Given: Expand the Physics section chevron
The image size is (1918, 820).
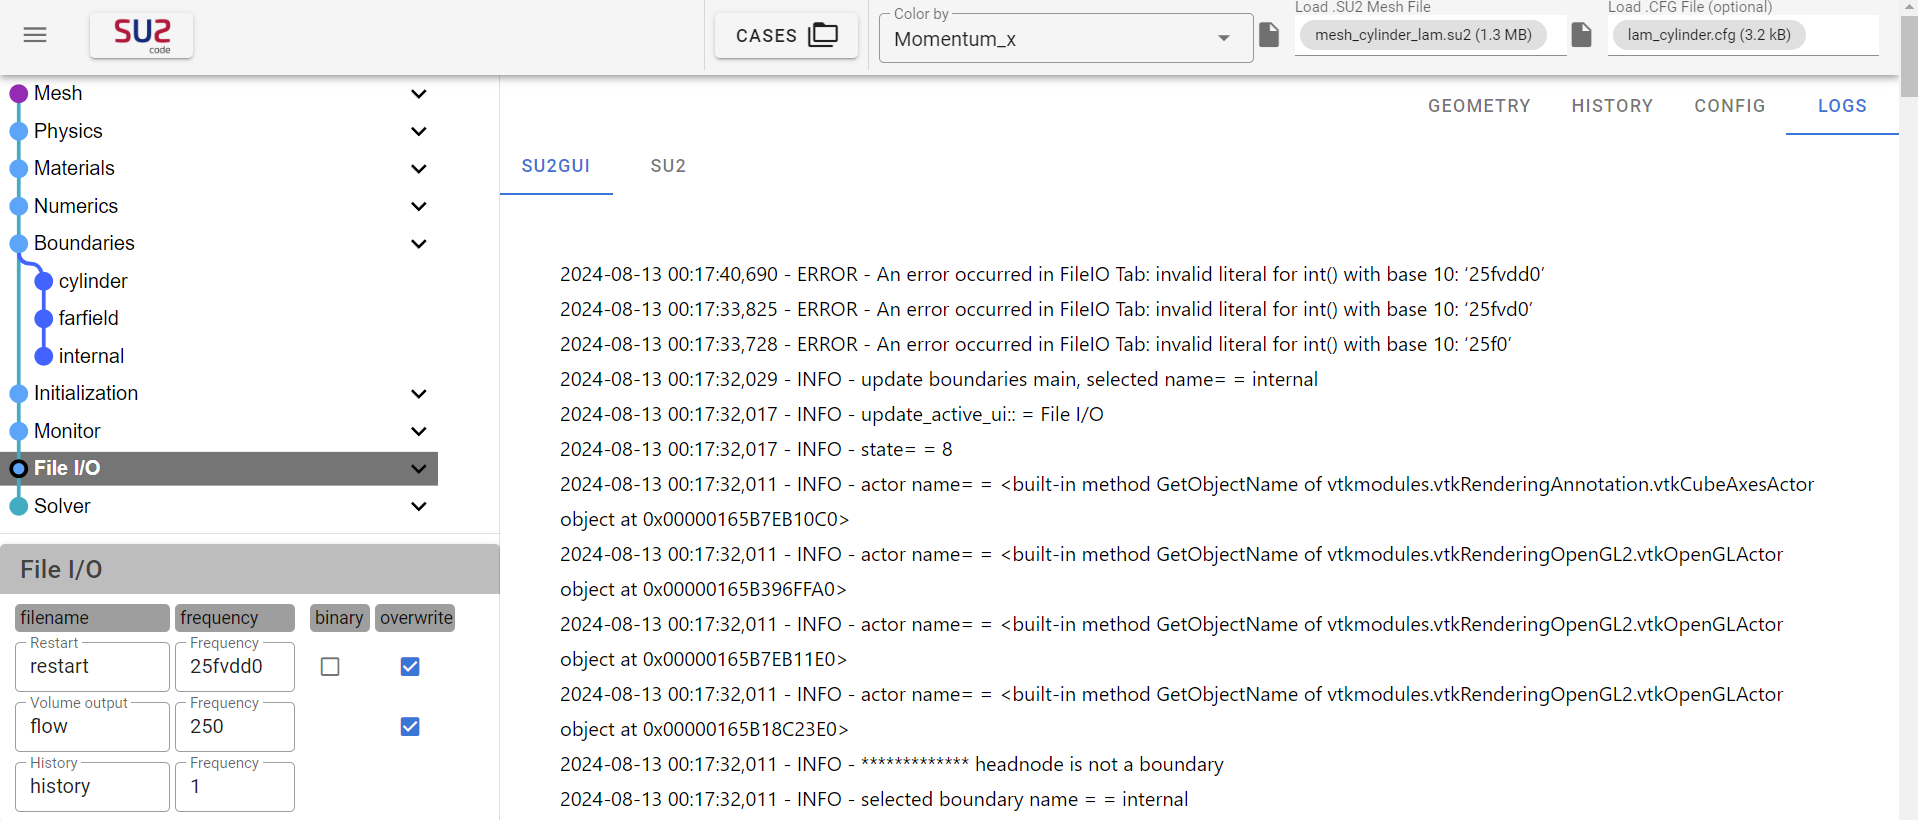Looking at the screenshot, I should (x=419, y=131).
